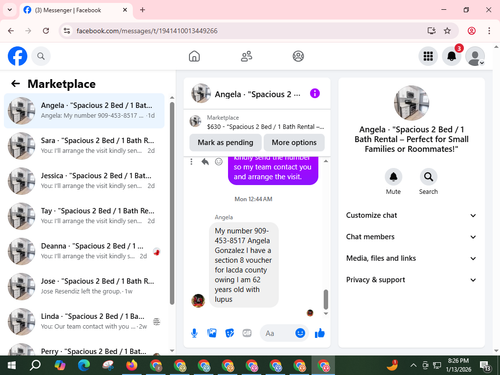Expand the Customize chat section
The height and width of the screenshot is (375, 500).
point(411,215)
